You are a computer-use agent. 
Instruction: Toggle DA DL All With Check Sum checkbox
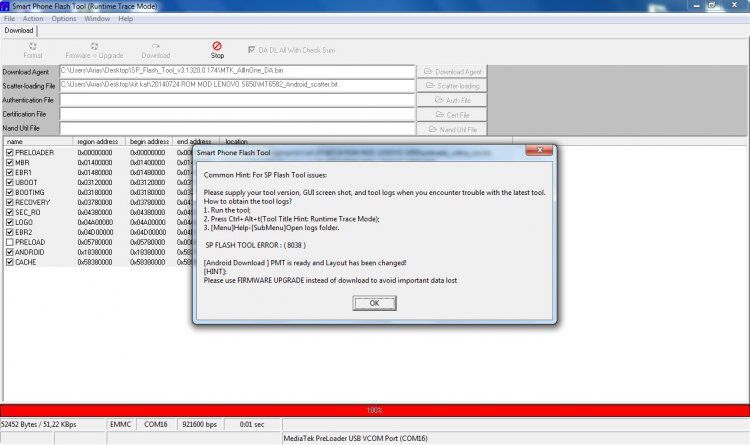[252, 50]
